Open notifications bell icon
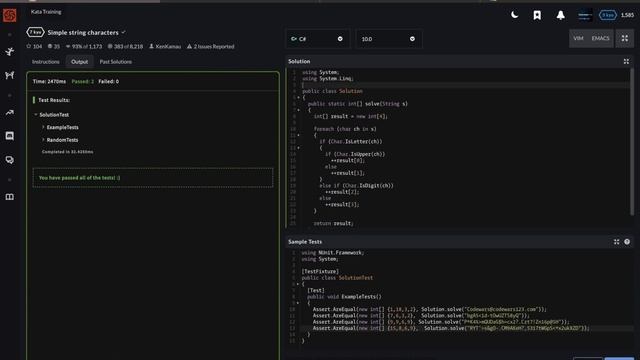Image resolution: width=640 pixels, height=360 pixels. pos(560,16)
